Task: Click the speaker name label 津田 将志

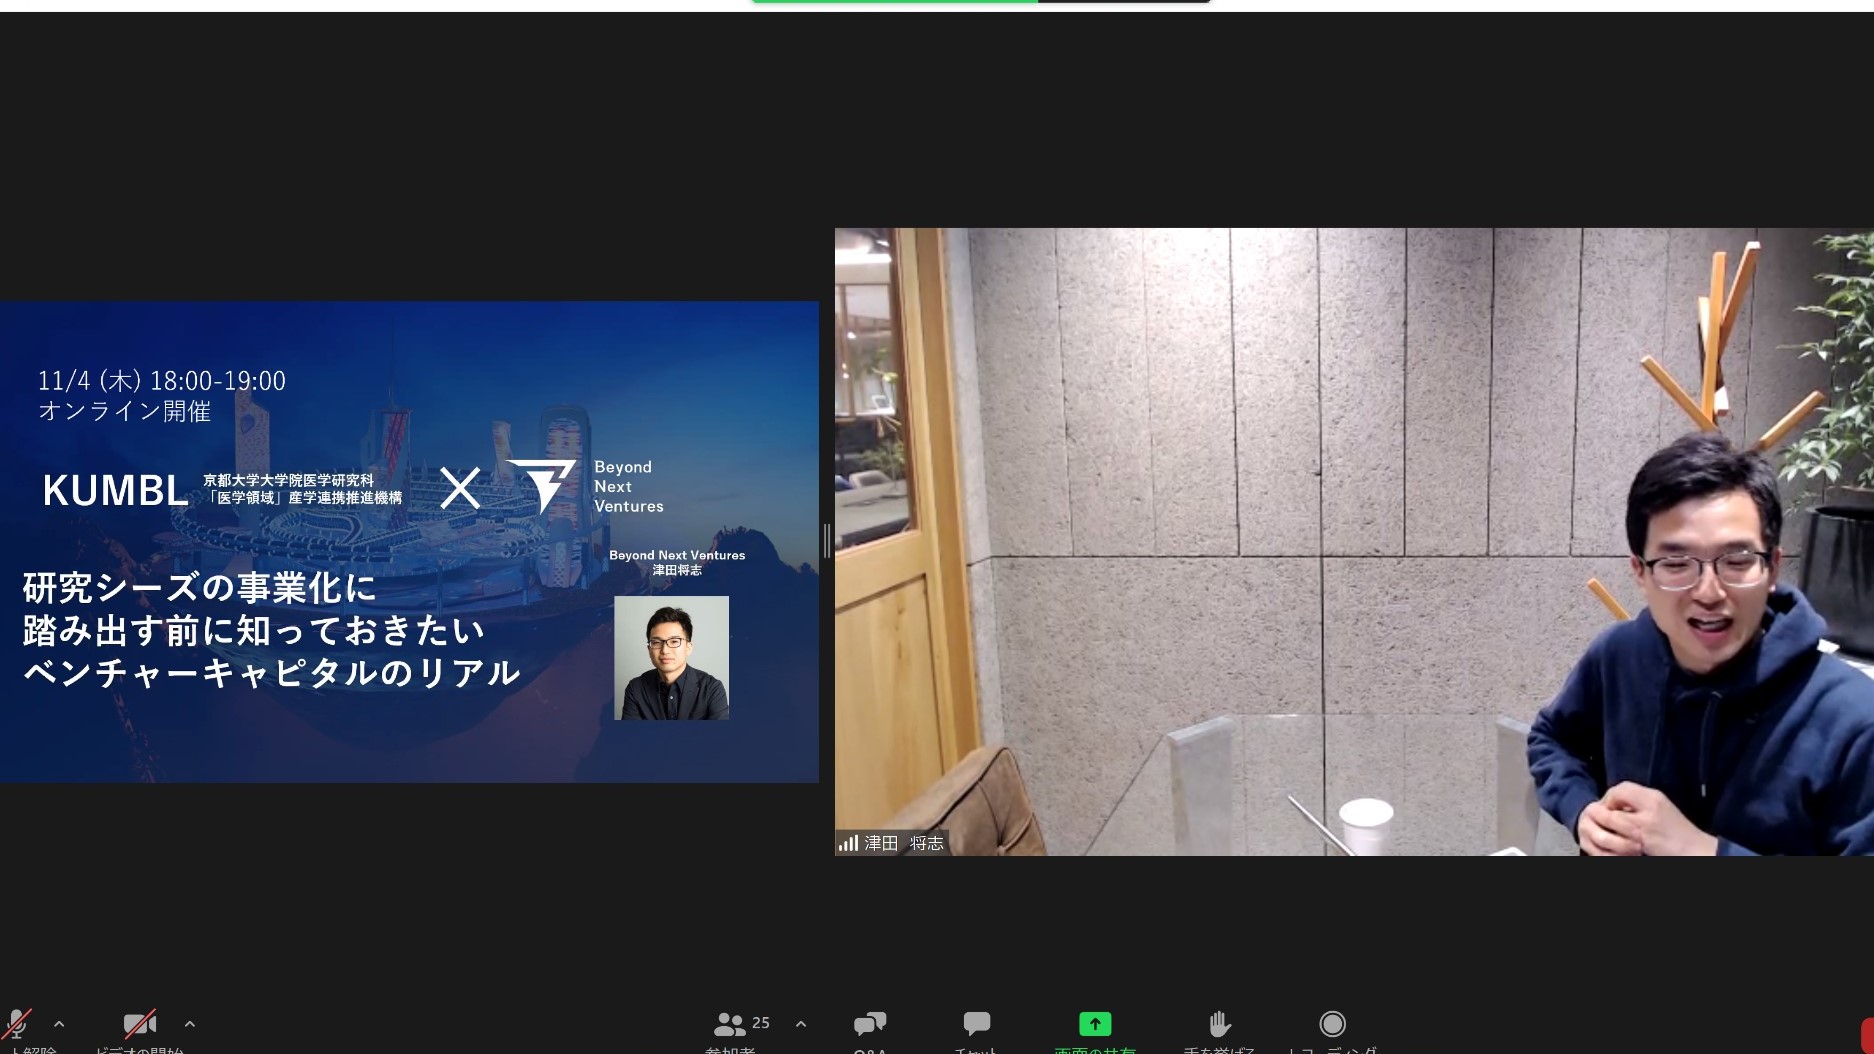Action: click(x=904, y=843)
